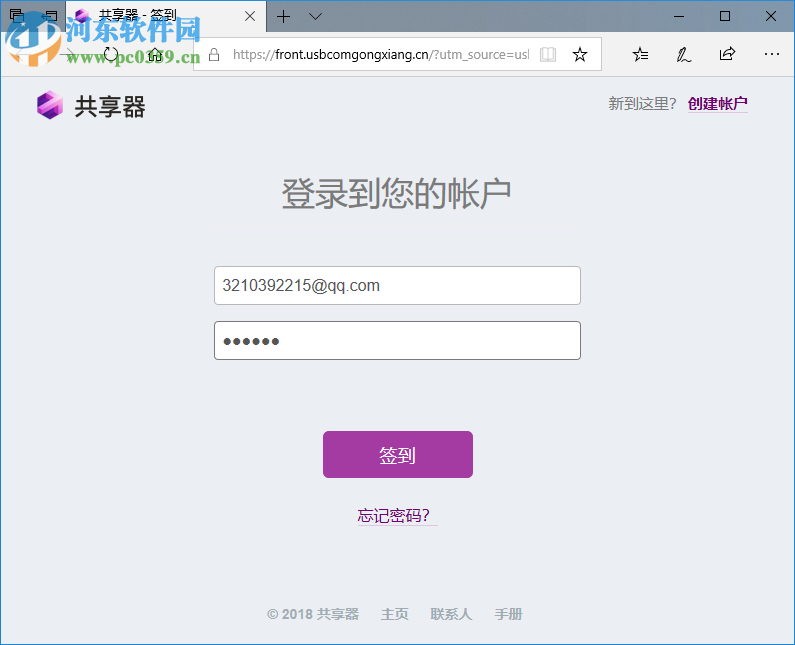Viewport: 795px width, 645px height.
Task: Open Settings and more menu
Action: click(x=772, y=54)
